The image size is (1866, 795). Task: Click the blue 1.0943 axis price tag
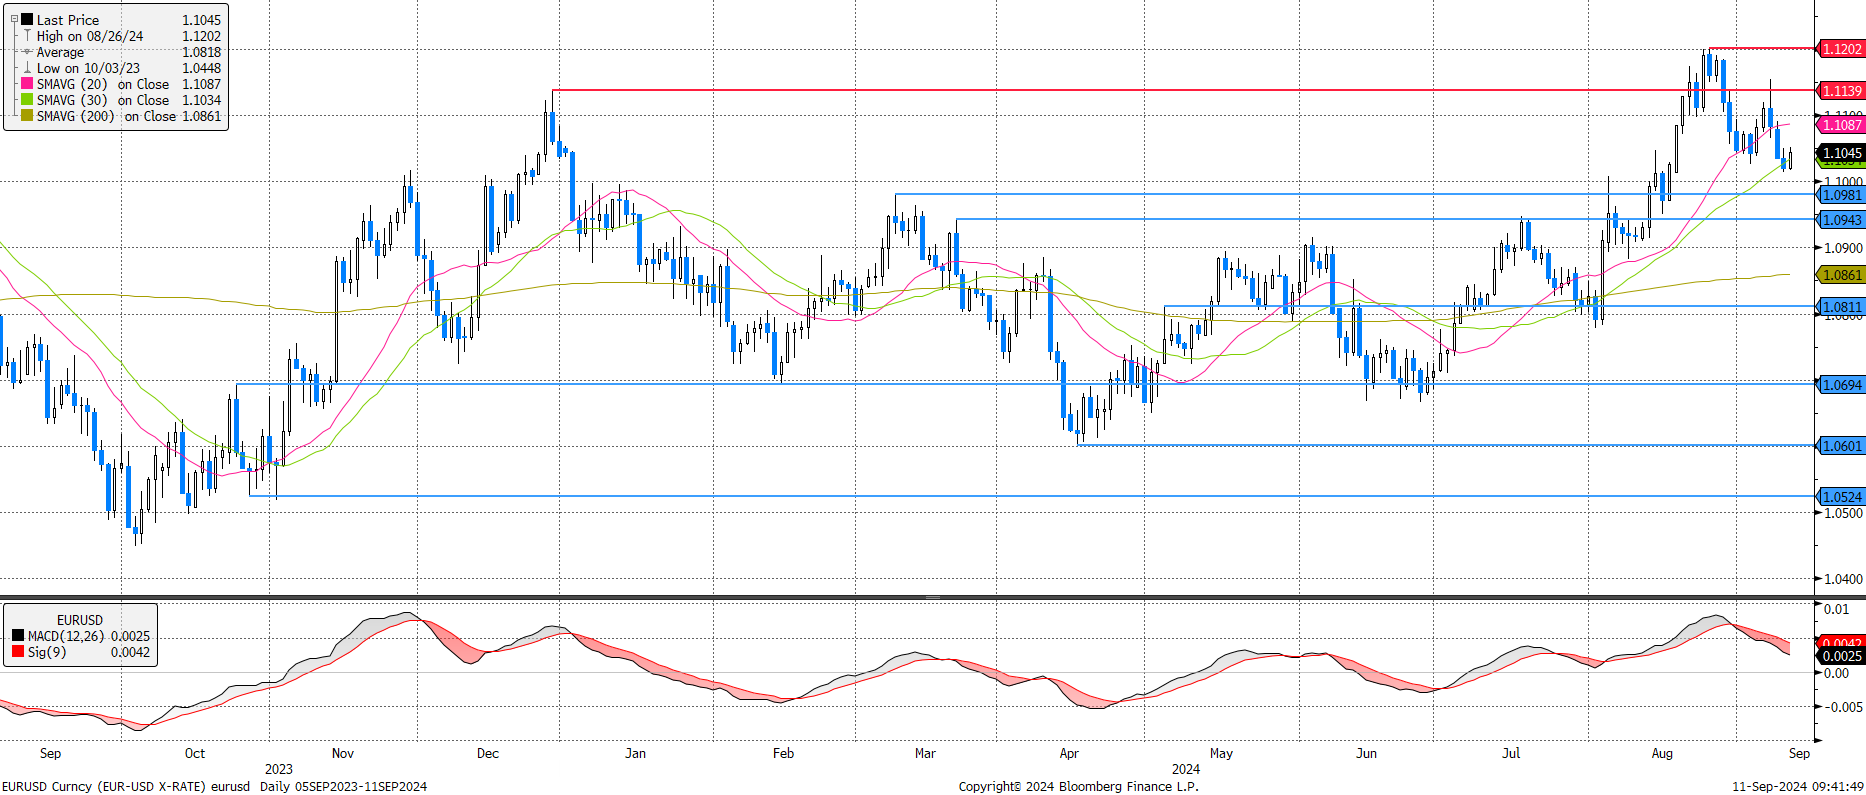(x=1841, y=219)
